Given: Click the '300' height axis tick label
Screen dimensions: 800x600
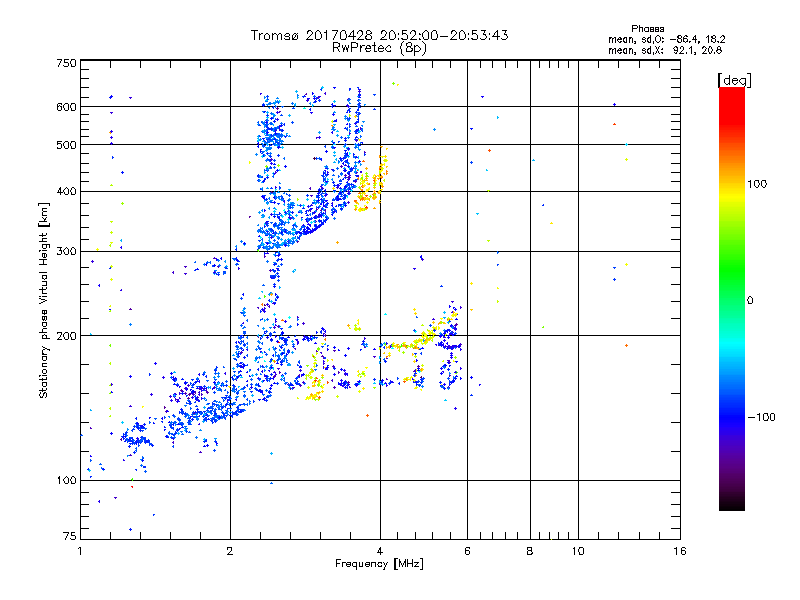Looking at the screenshot, I should (66, 251).
